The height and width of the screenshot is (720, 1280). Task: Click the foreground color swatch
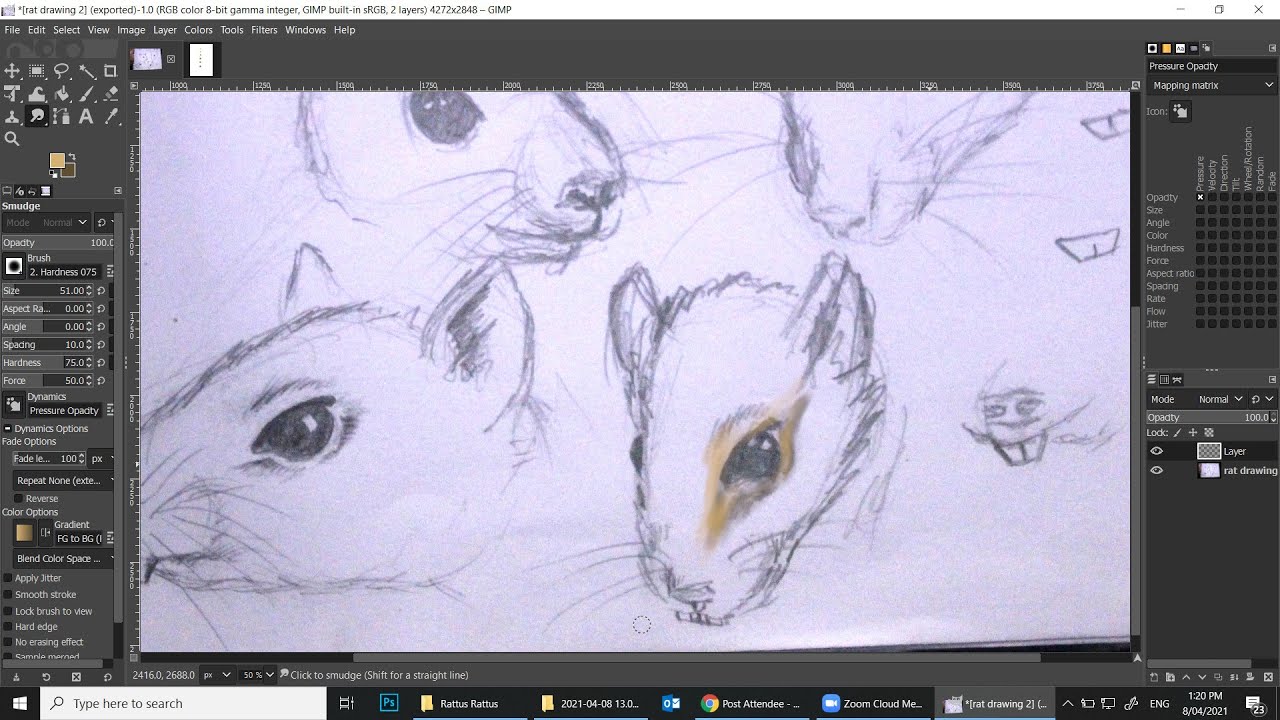click(x=56, y=161)
